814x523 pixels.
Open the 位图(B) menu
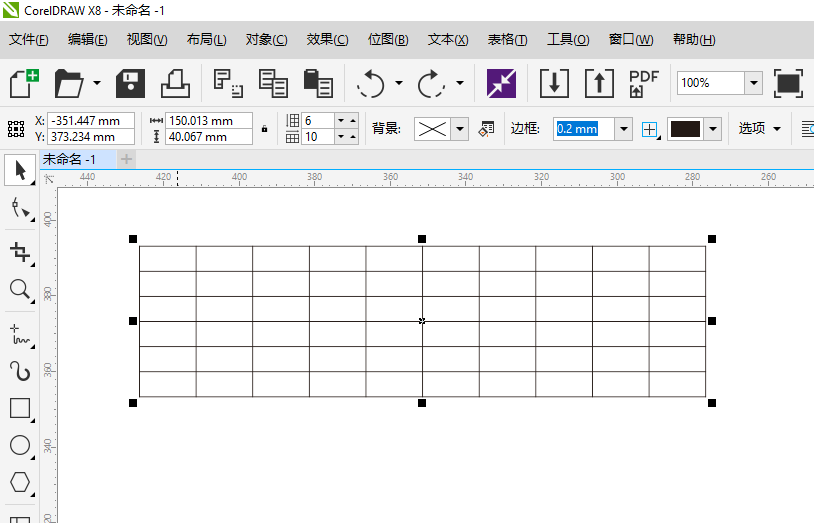(388, 39)
